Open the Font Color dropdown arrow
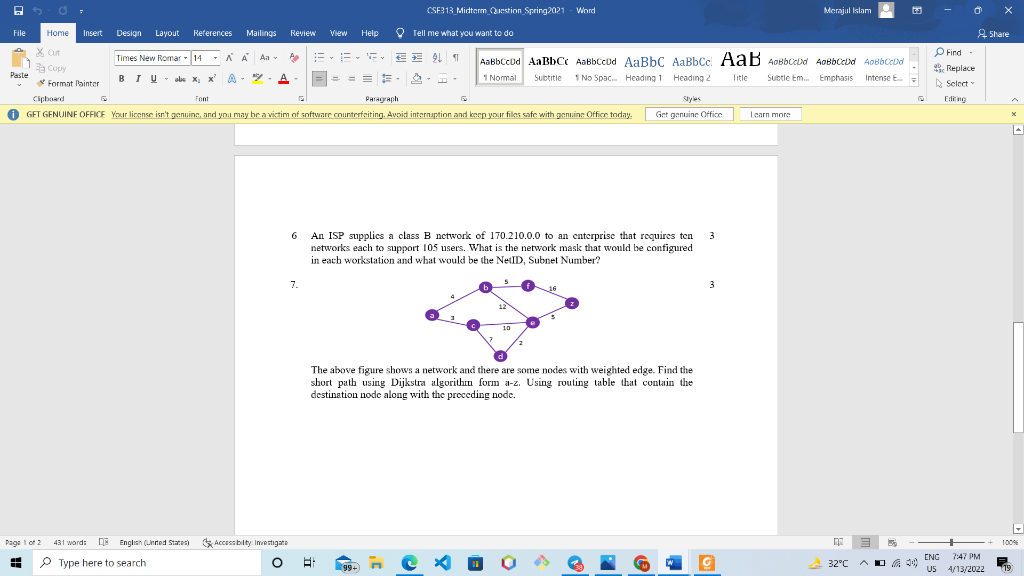This screenshot has height=576, width=1024. click(x=295, y=79)
